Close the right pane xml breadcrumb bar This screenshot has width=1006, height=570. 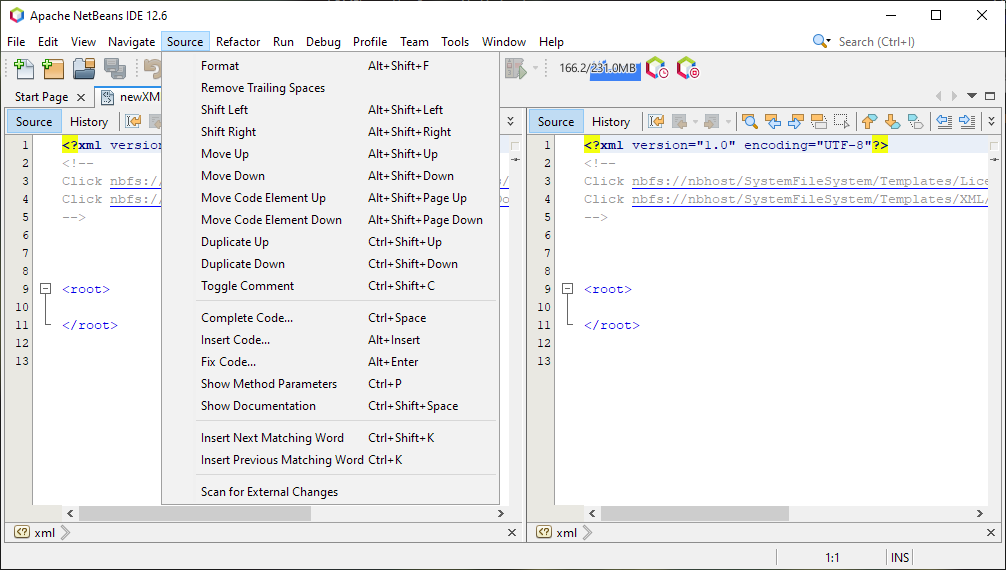[x=992, y=532]
